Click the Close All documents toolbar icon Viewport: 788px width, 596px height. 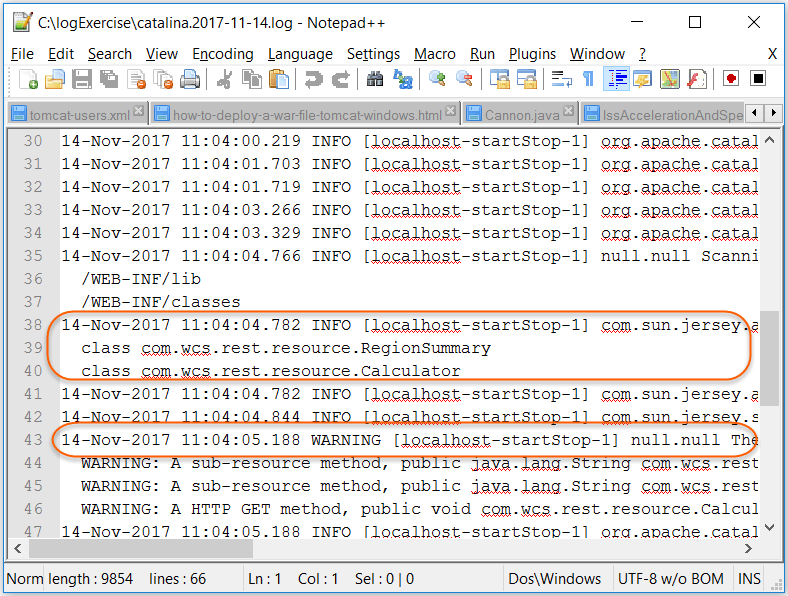click(x=163, y=79)
